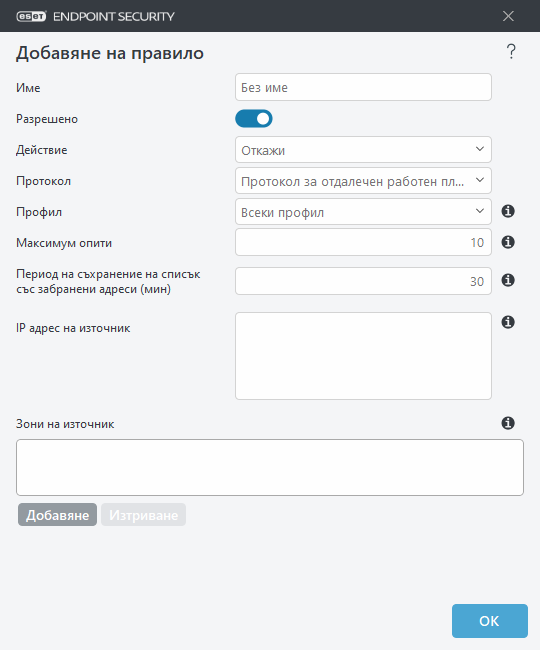The height and width of the screenshot is (650, 540).
Task: Open the help question mark icon
Action: pyautogui.click(x=511, y=52)
